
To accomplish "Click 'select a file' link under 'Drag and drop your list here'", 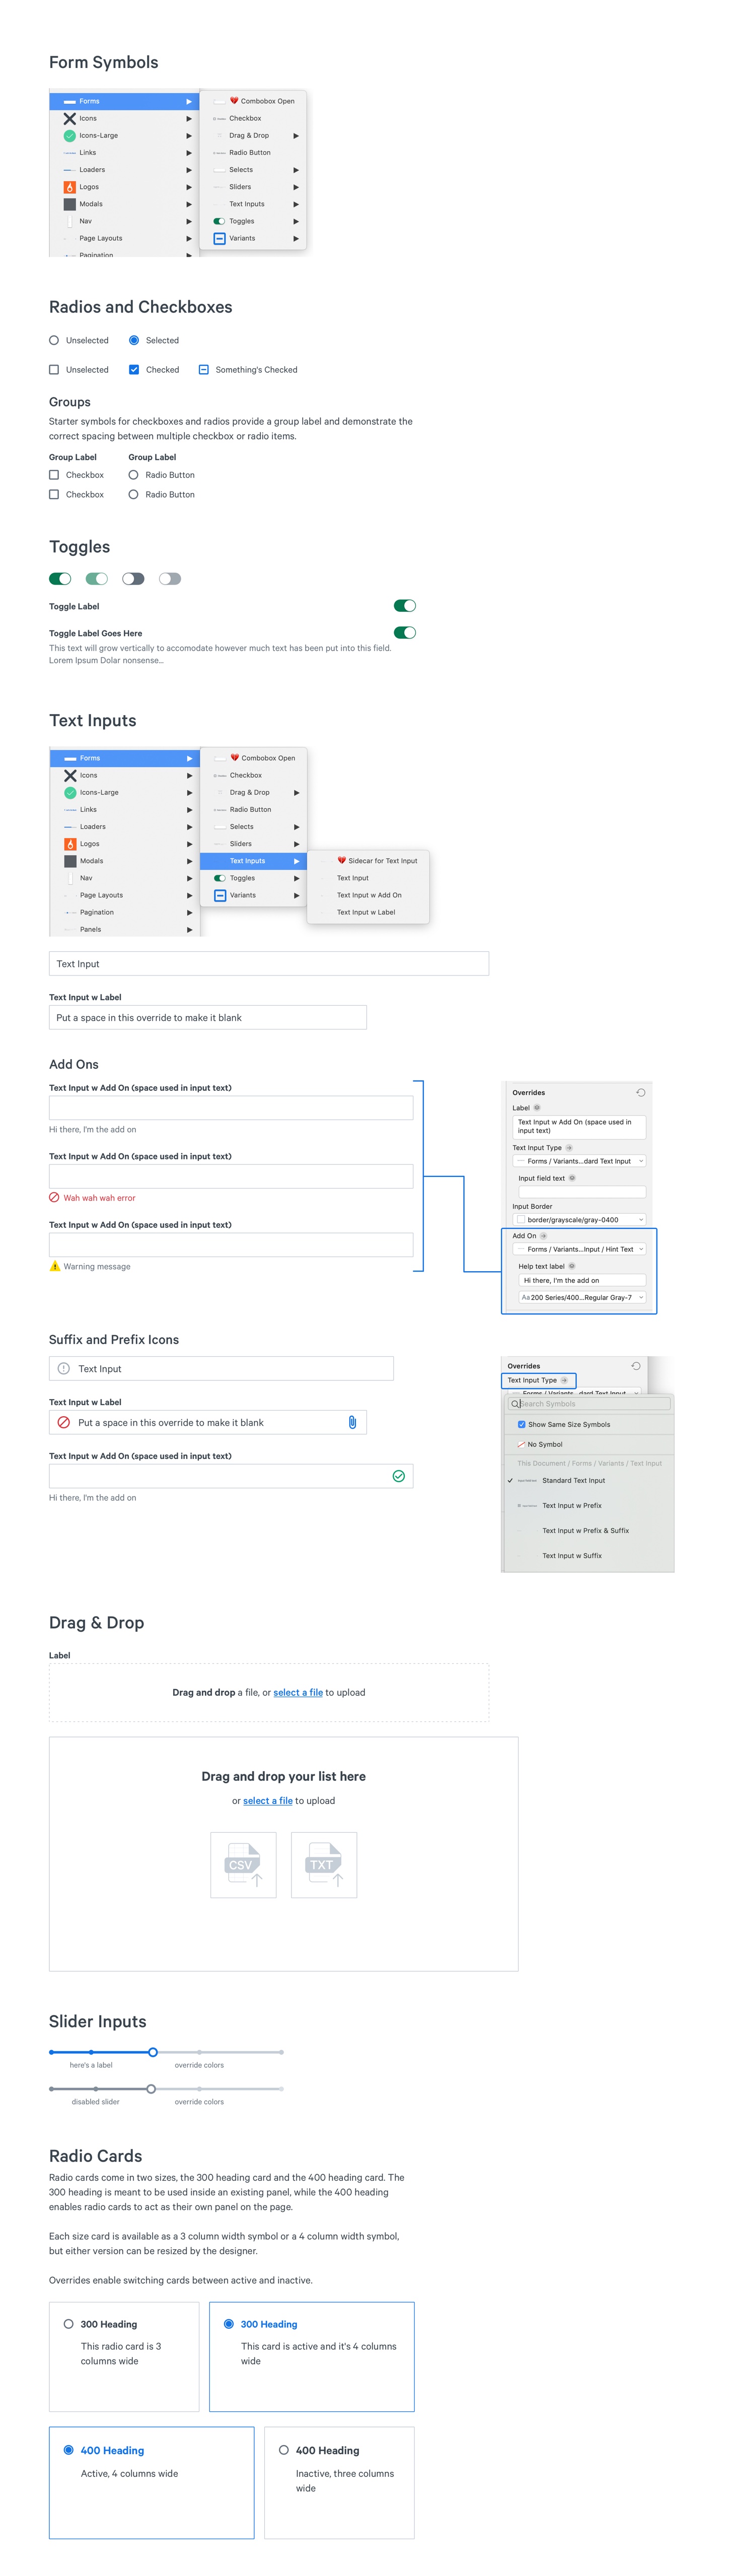I will click(268, 1801).
